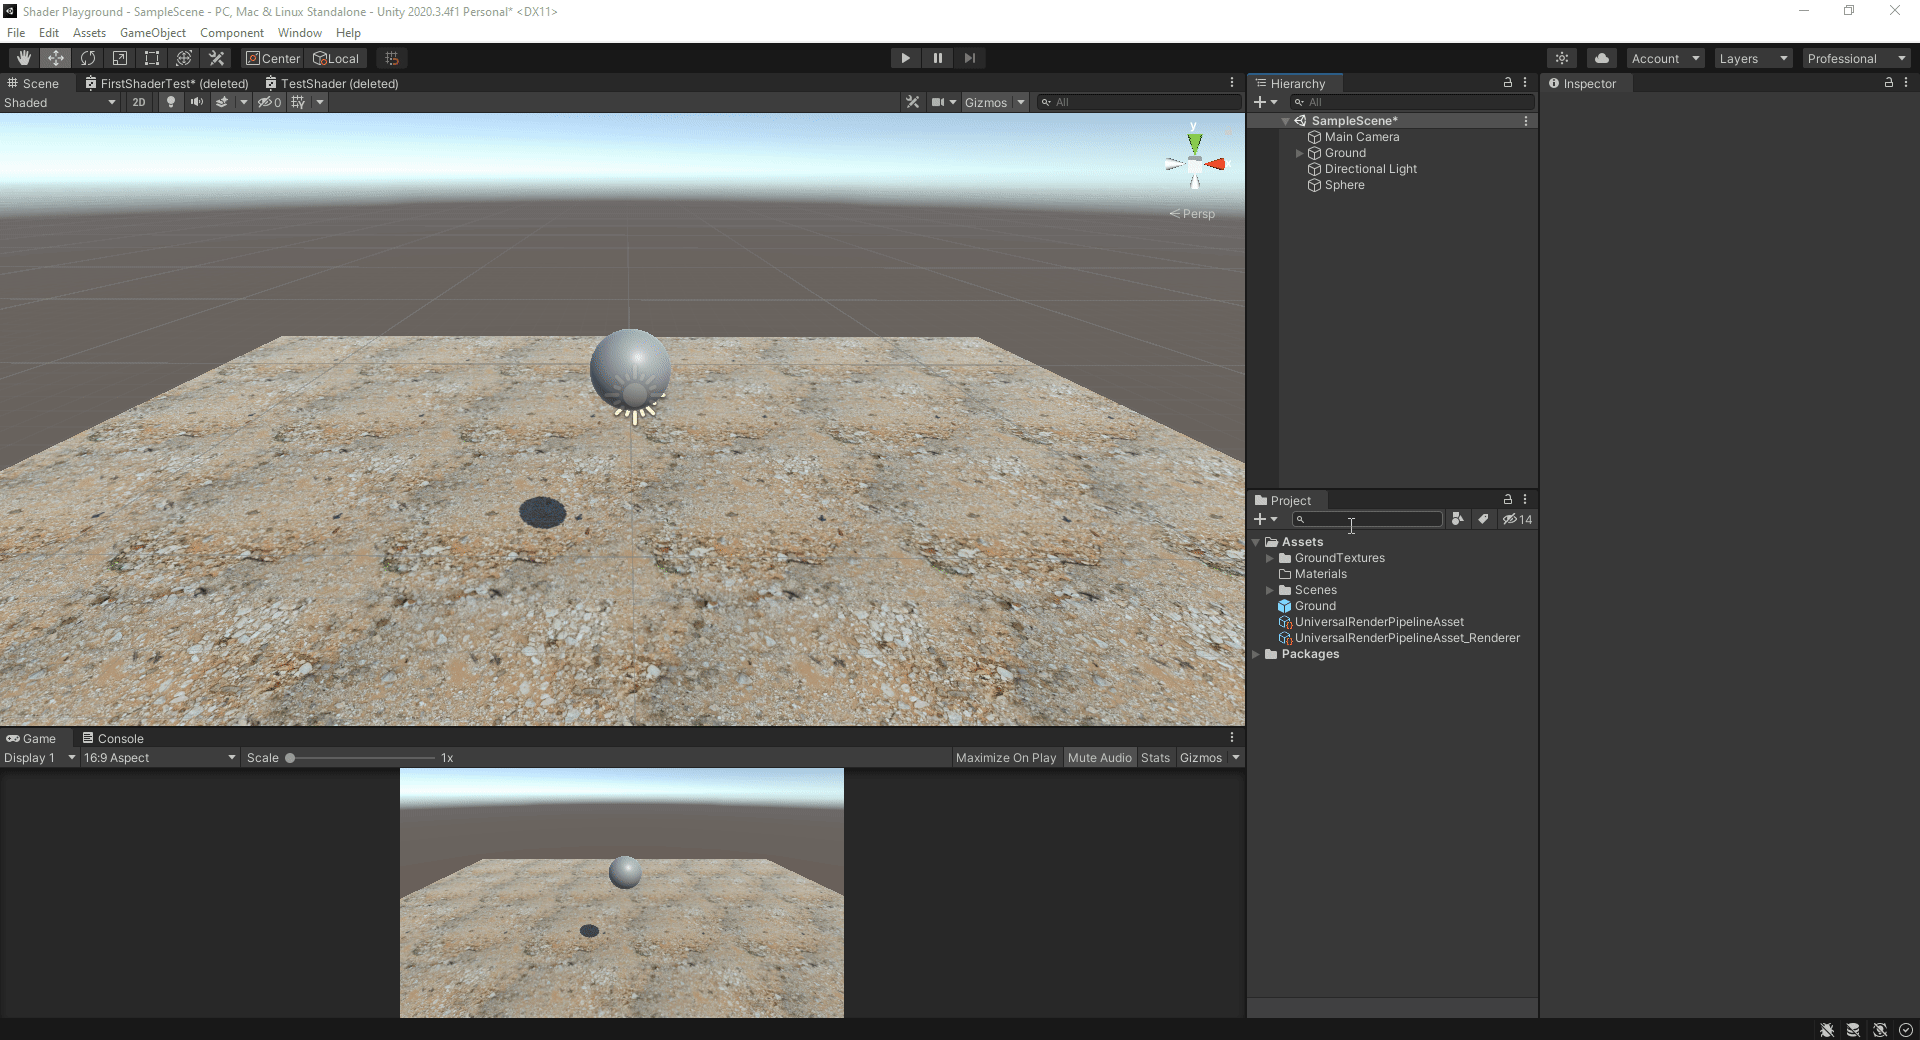Toggle scene audio speaker
Image resolution: width=1920 pixels, height=1040 pixels.
197,102
